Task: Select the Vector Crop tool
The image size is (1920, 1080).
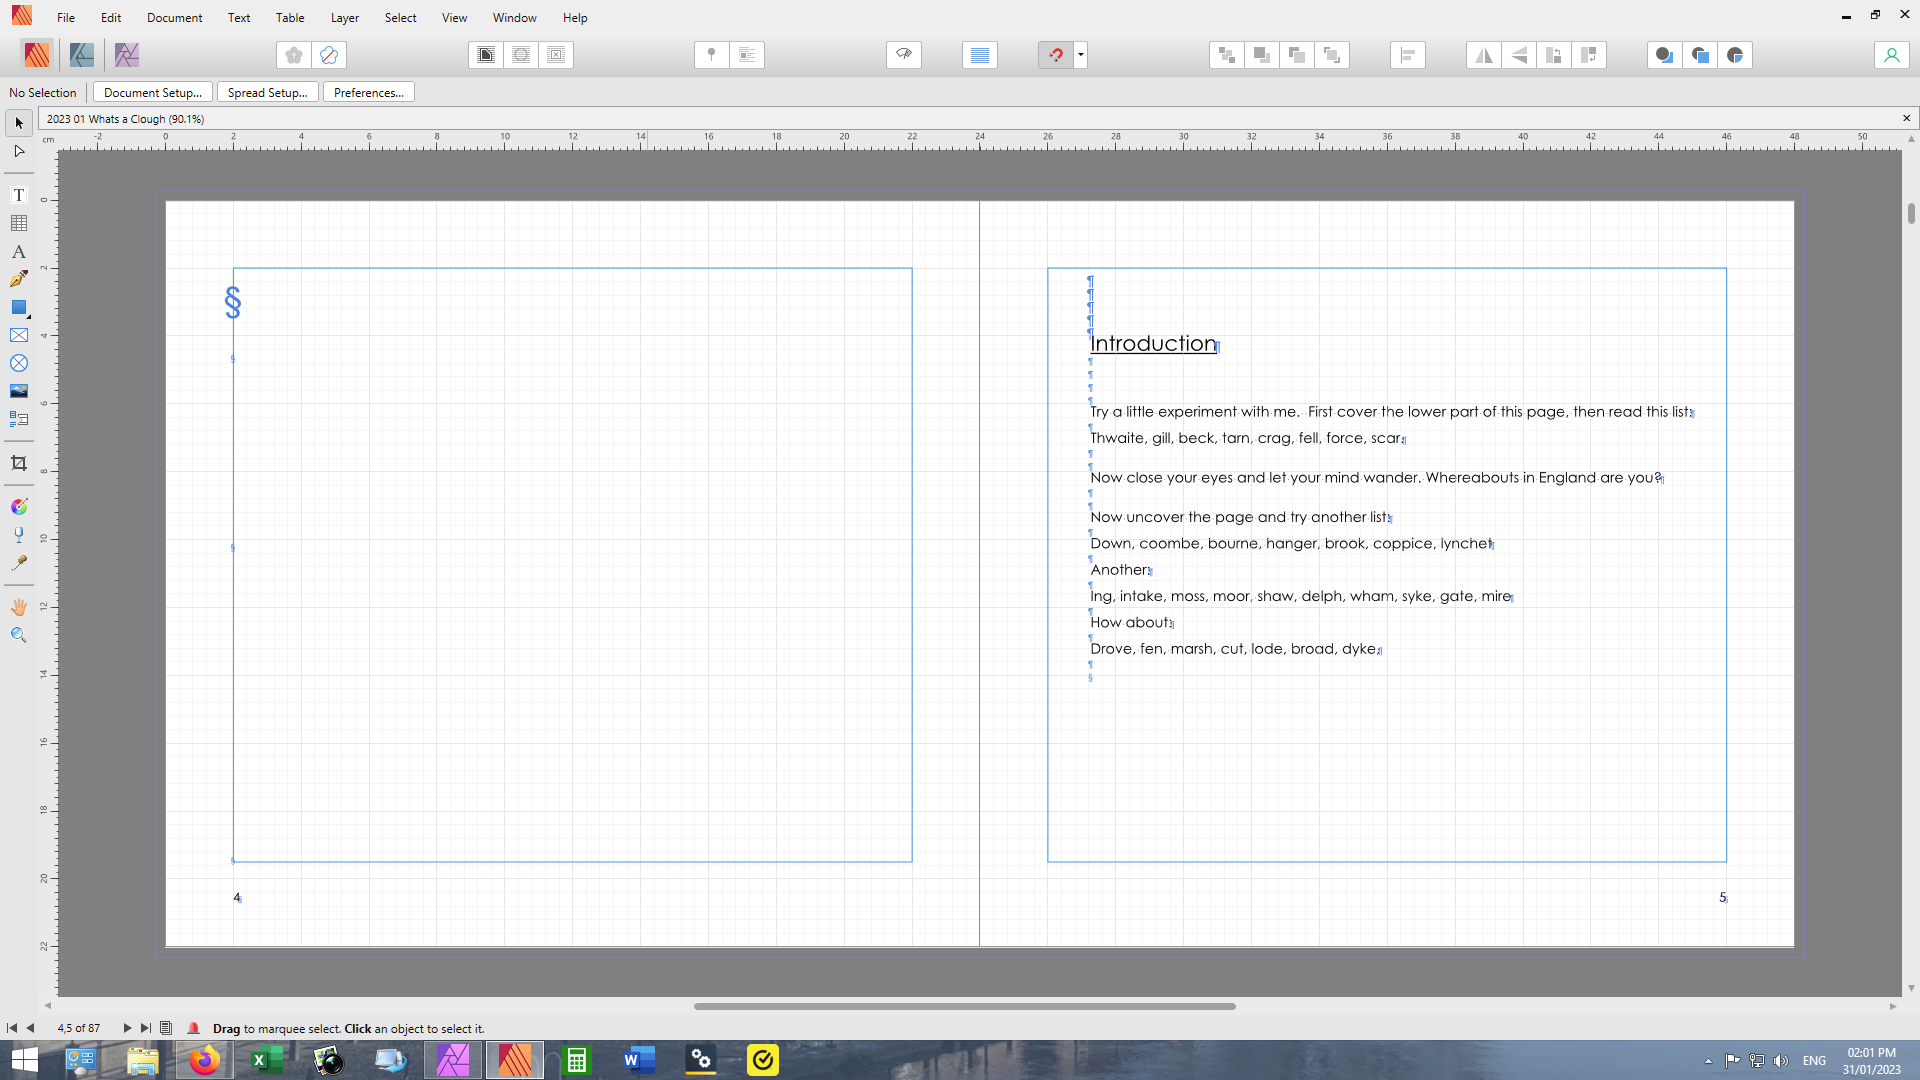Action: (x=18, y=463)
